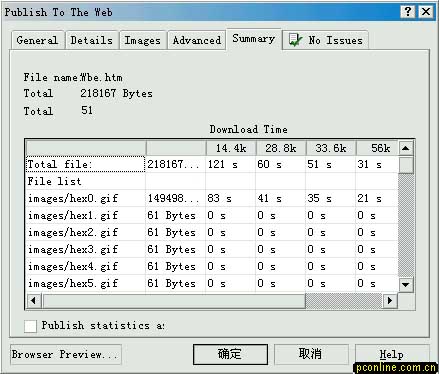
Task: Select images/hex3.gif in the file list
Action: tap(86, 249)
